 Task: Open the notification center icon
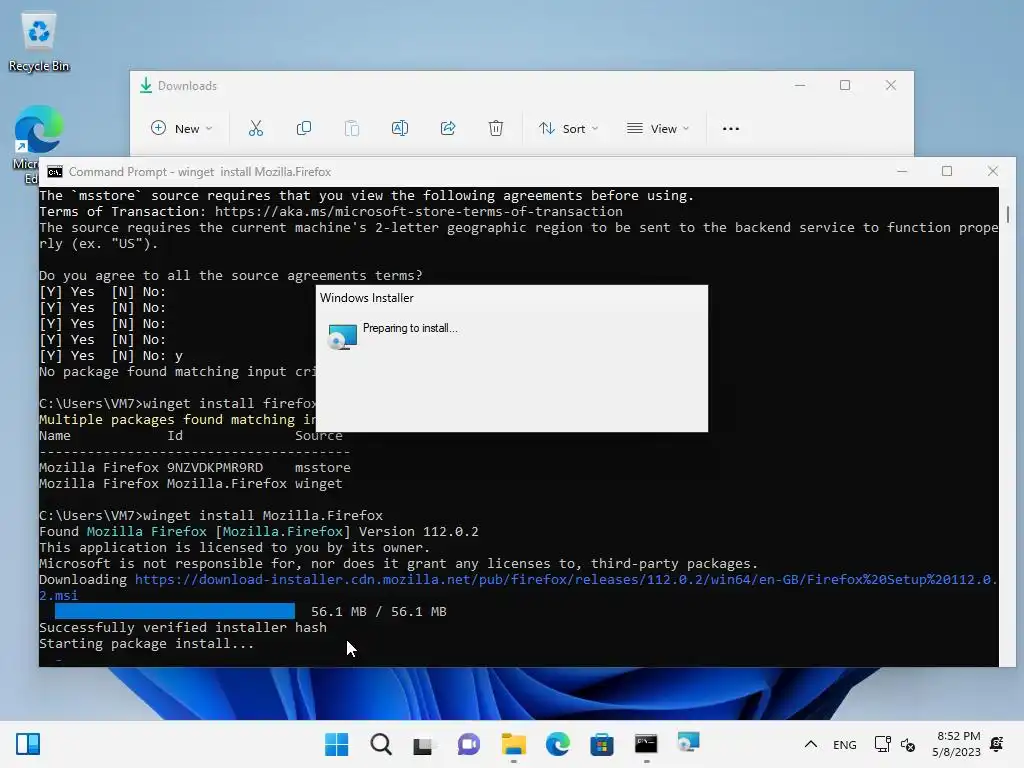(997, 744)
